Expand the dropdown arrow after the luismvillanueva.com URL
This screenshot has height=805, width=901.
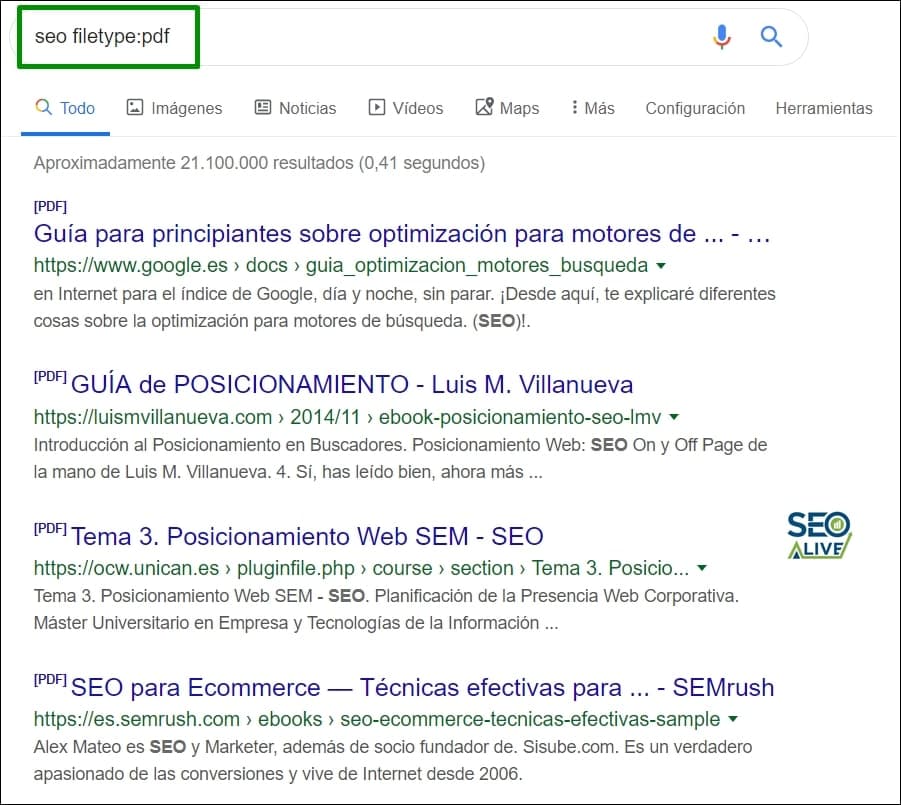coord(675,417)
